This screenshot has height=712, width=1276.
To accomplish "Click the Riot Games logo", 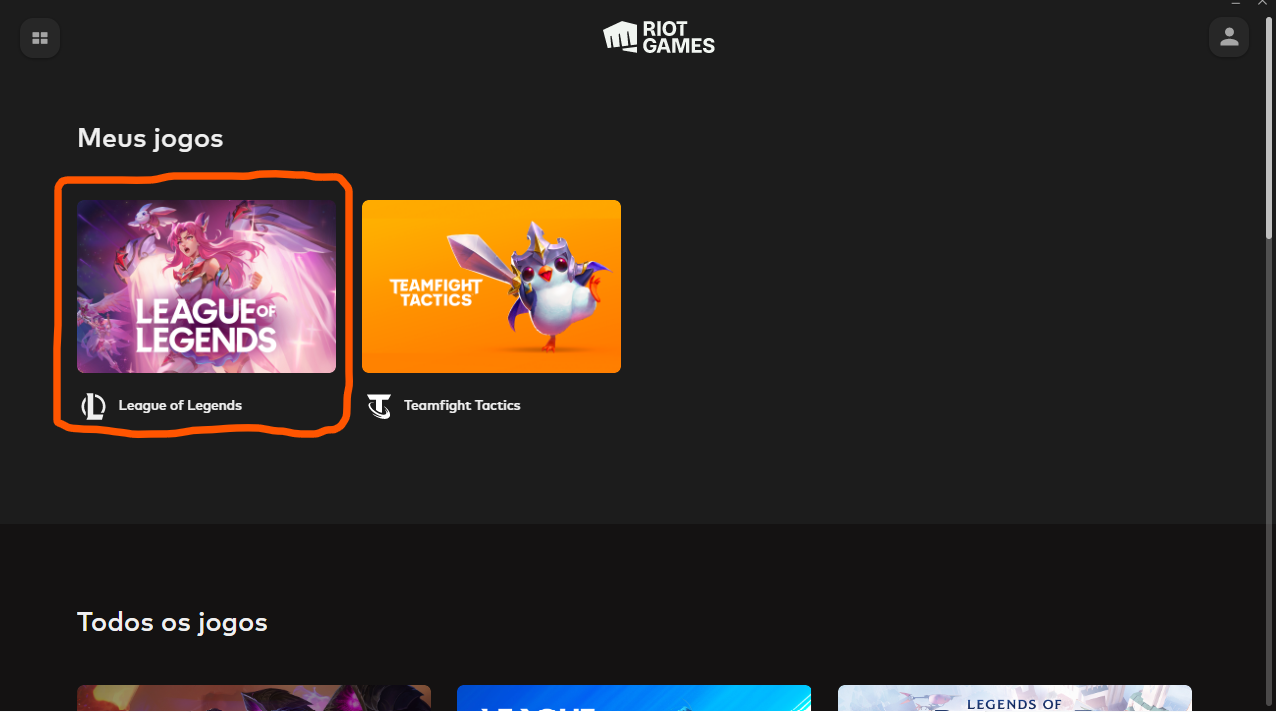I will (659, 37).
